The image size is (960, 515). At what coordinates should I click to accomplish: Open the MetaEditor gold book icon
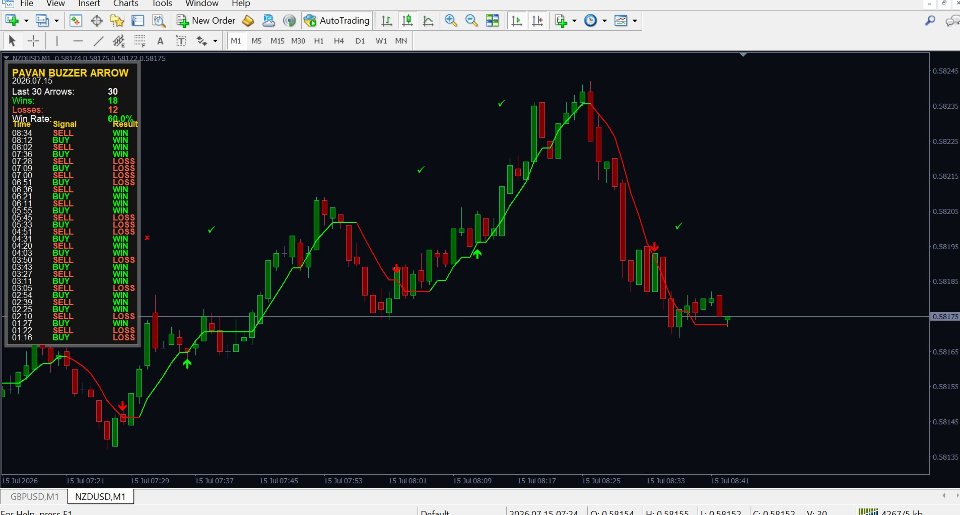pos(248,20)
